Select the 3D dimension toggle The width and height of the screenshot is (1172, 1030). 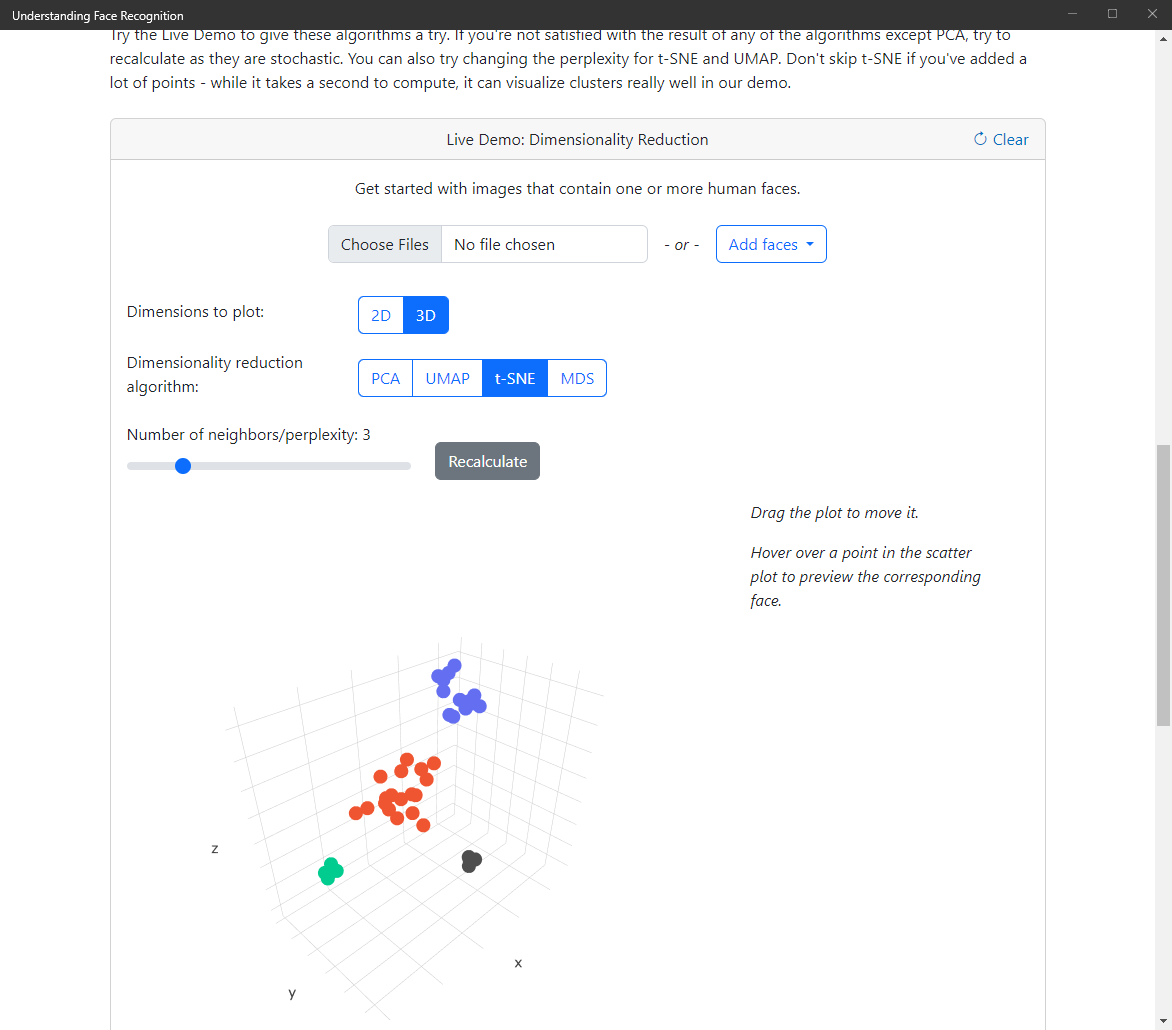[426, 315]
